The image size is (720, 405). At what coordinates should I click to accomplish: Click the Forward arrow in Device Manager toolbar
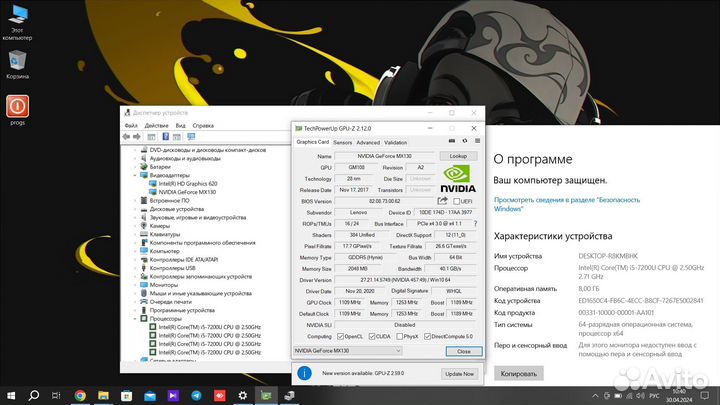[x=137, y=137]
